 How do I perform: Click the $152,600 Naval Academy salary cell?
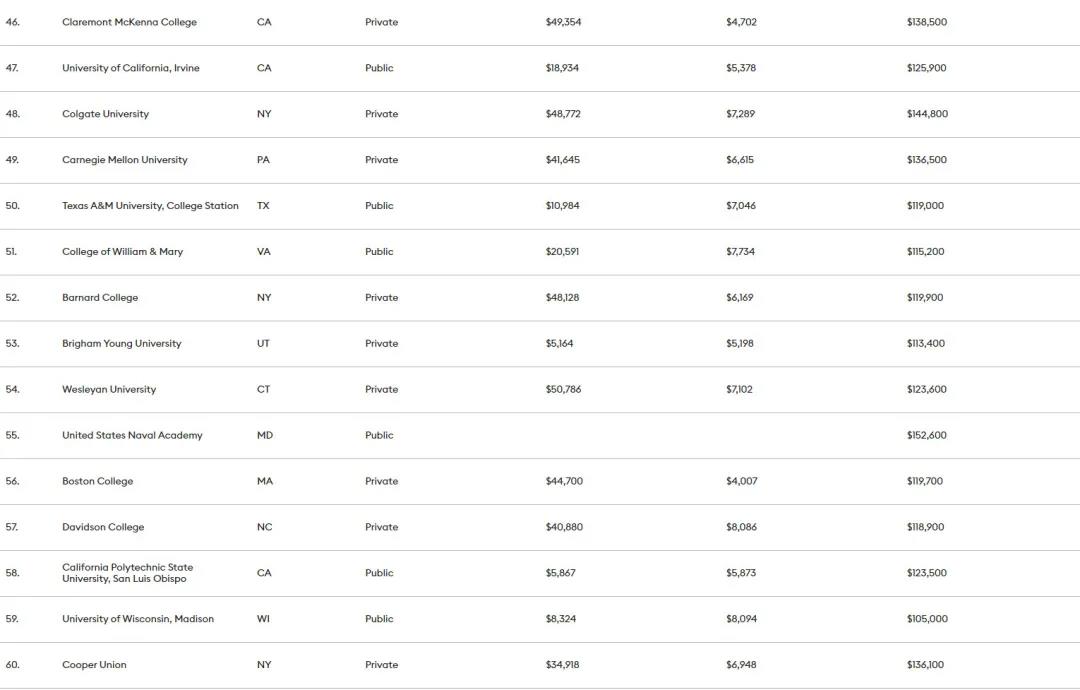pyautogui.click(x=926, y=435)
